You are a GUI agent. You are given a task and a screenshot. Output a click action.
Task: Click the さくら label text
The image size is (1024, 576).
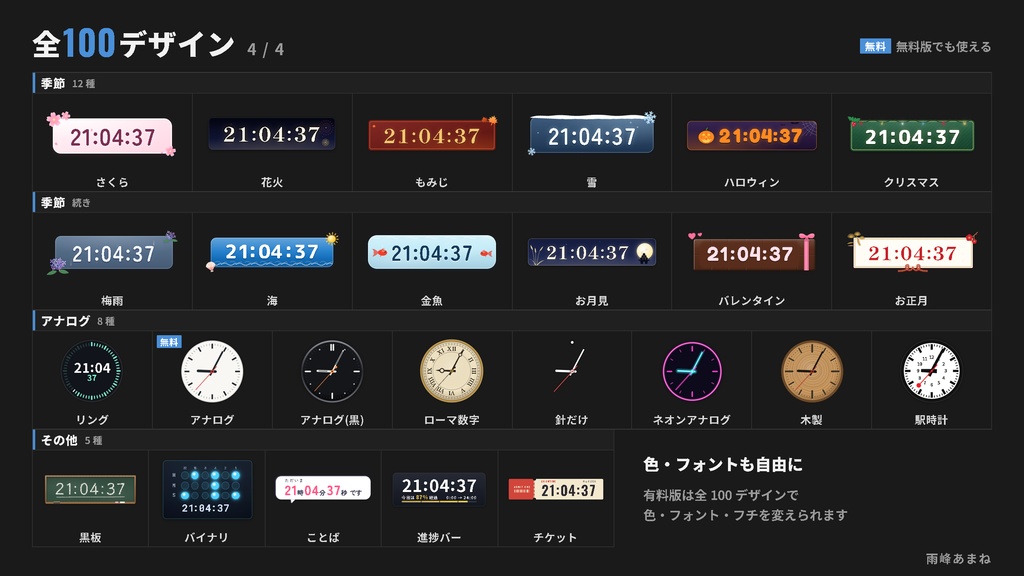coord(112,182)
